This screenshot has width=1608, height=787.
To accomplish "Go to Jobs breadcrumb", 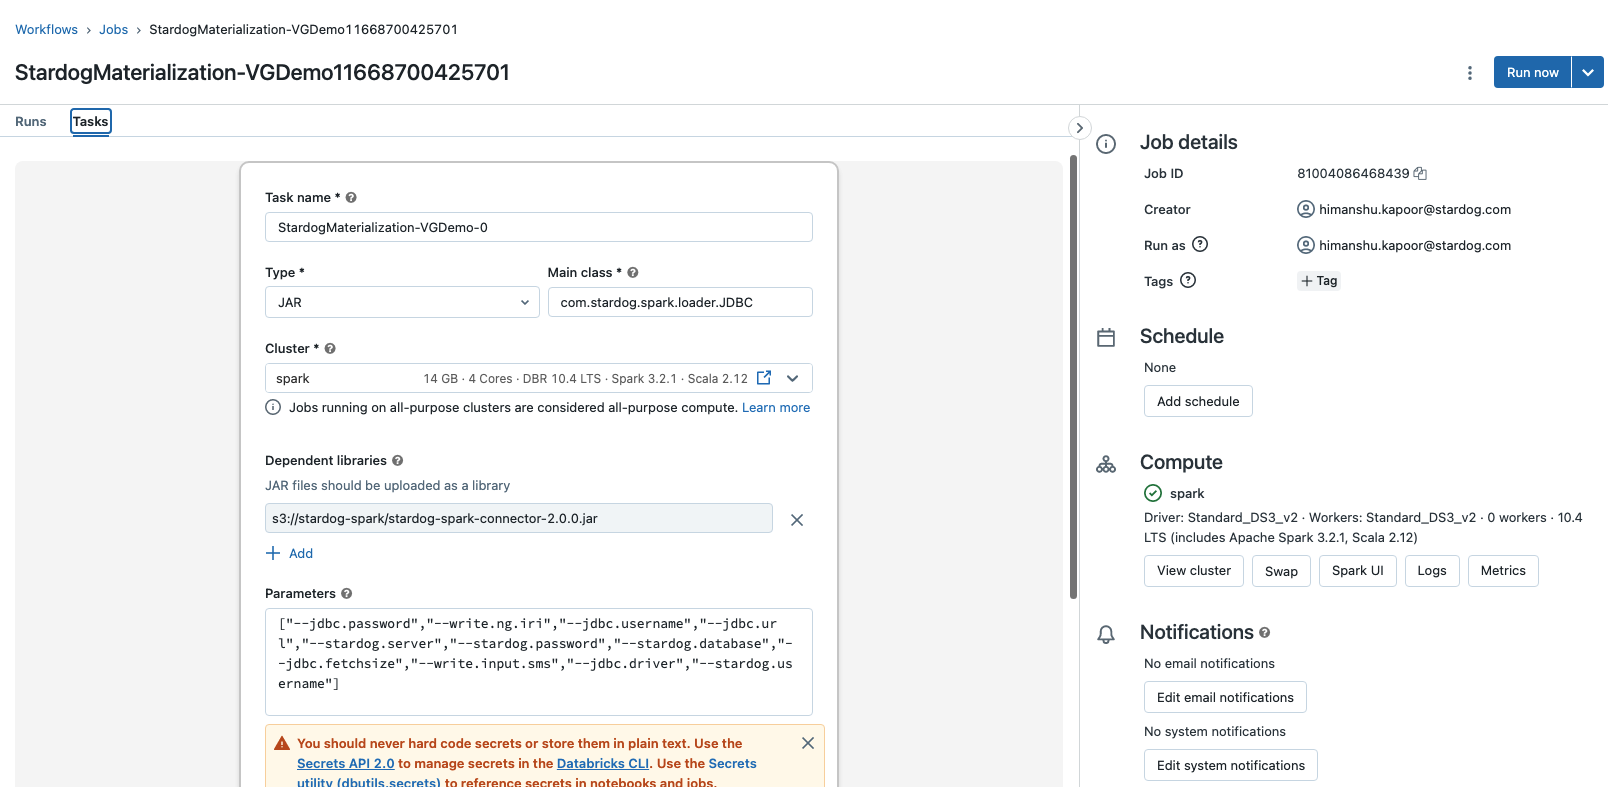I will [113, 30].
